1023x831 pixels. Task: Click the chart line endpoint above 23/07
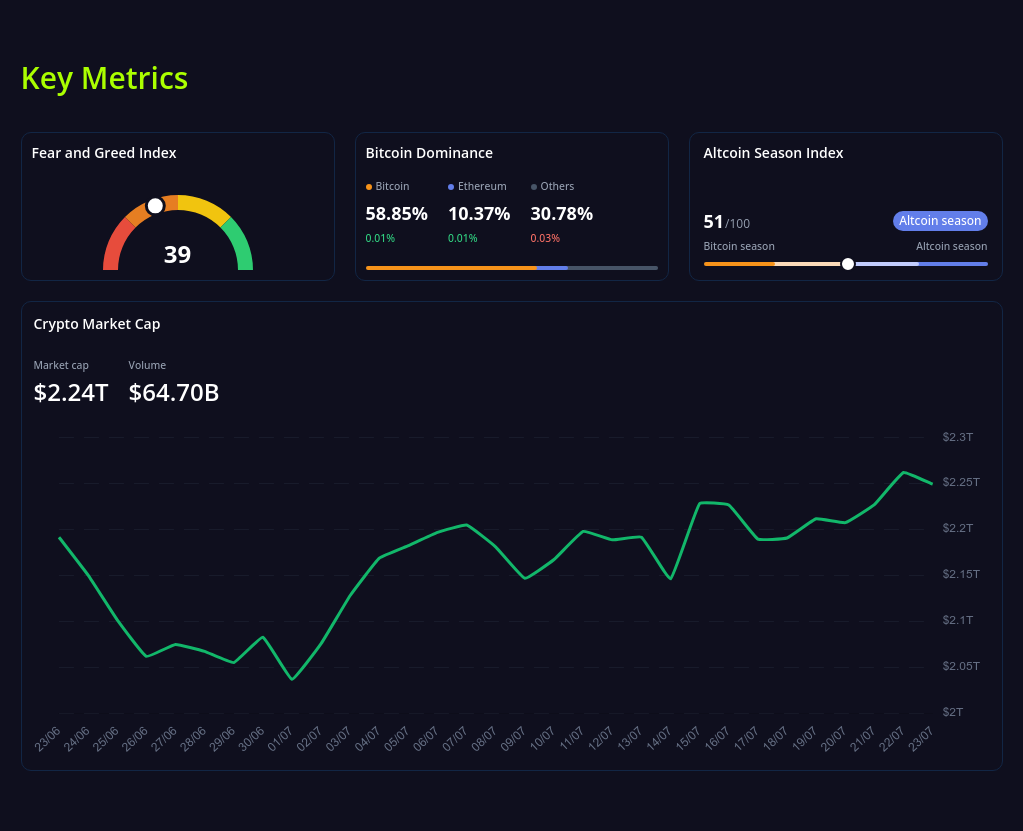tap(932, 483)
